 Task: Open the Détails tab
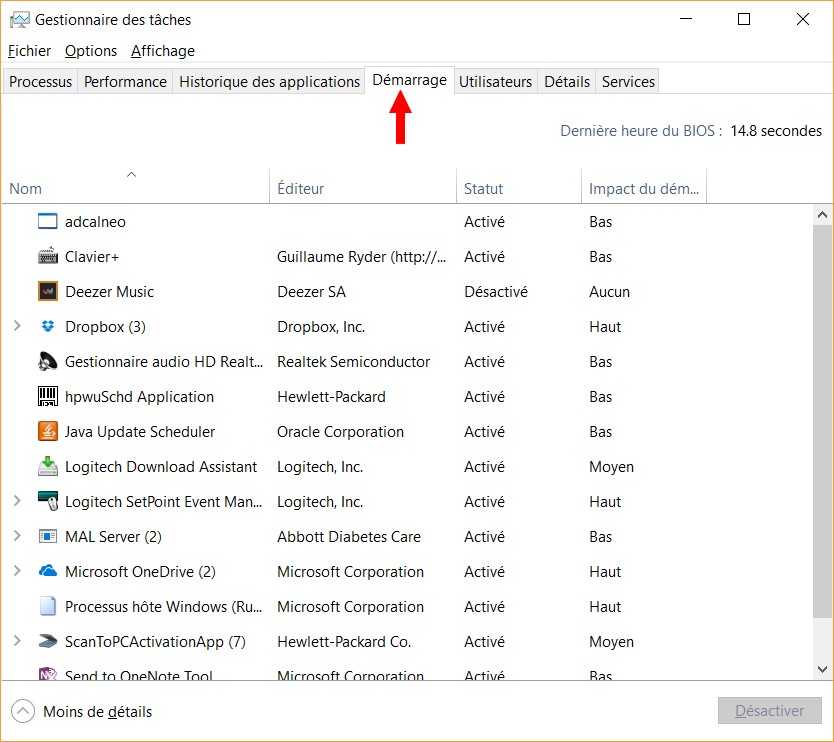pyautogui.click(x=566, y=81)
